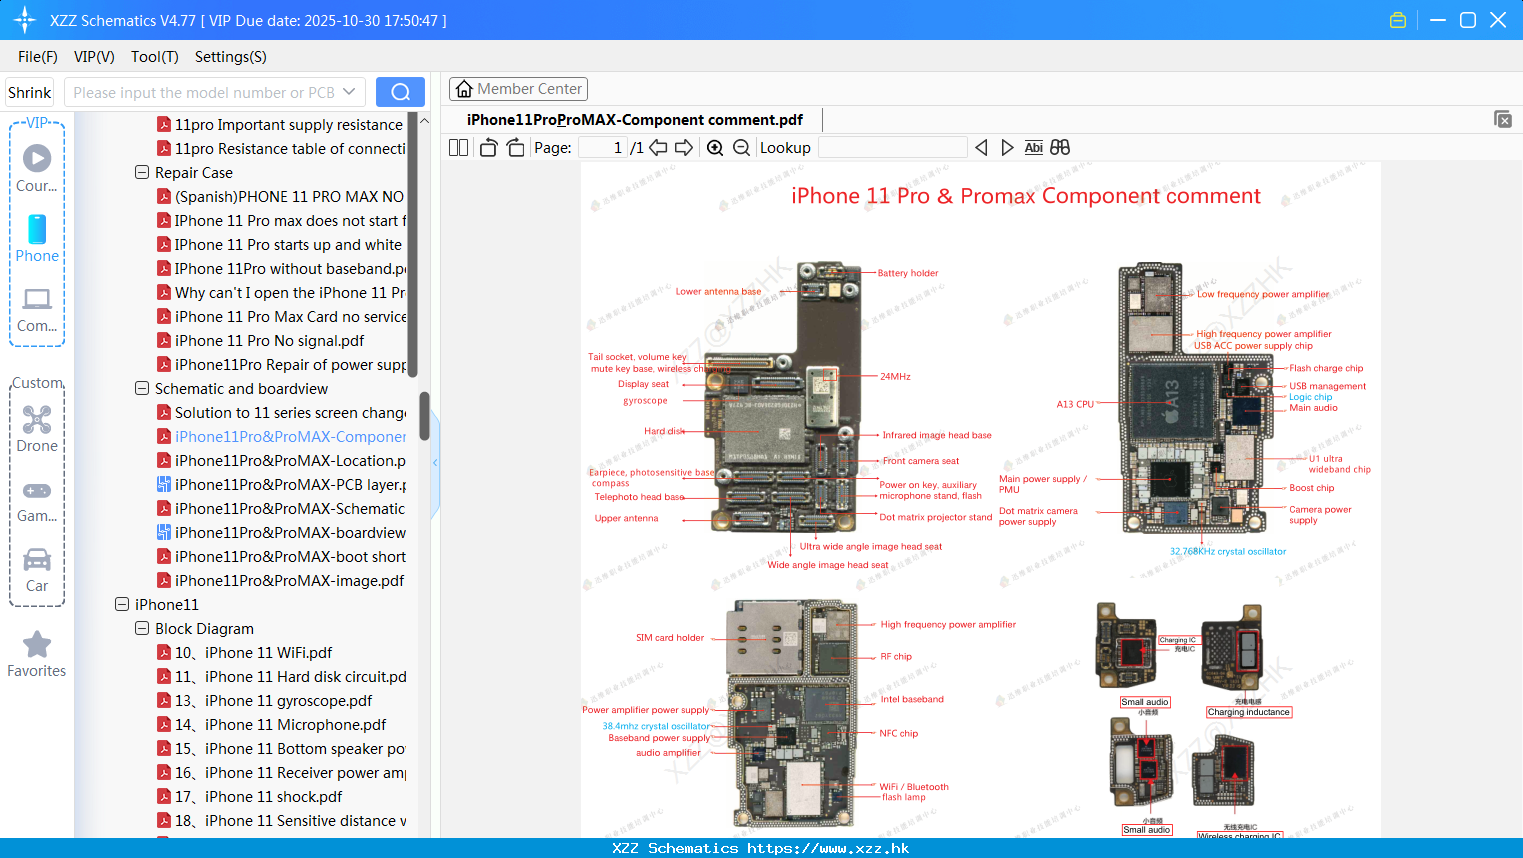Open the Settings(S) menu
Screen dimensions: 1523x858
(x=231, y=57)
